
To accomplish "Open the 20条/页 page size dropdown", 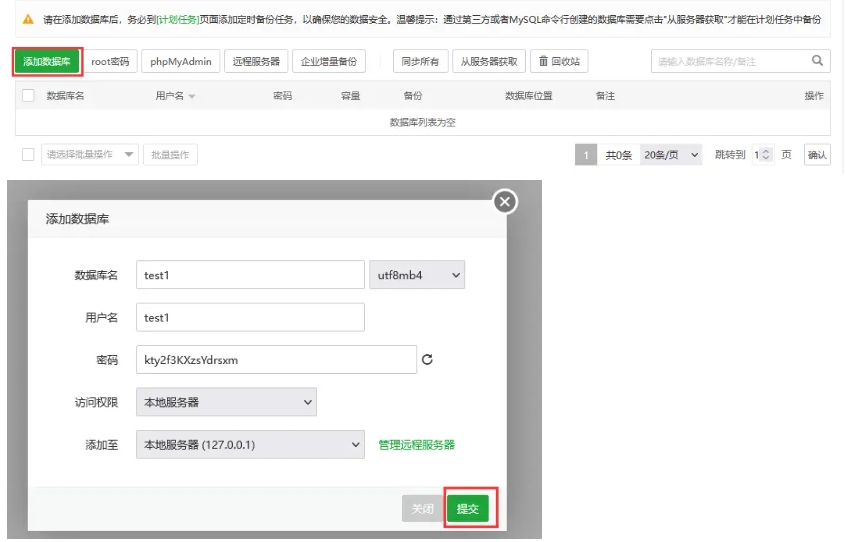I will click(671, 155).
